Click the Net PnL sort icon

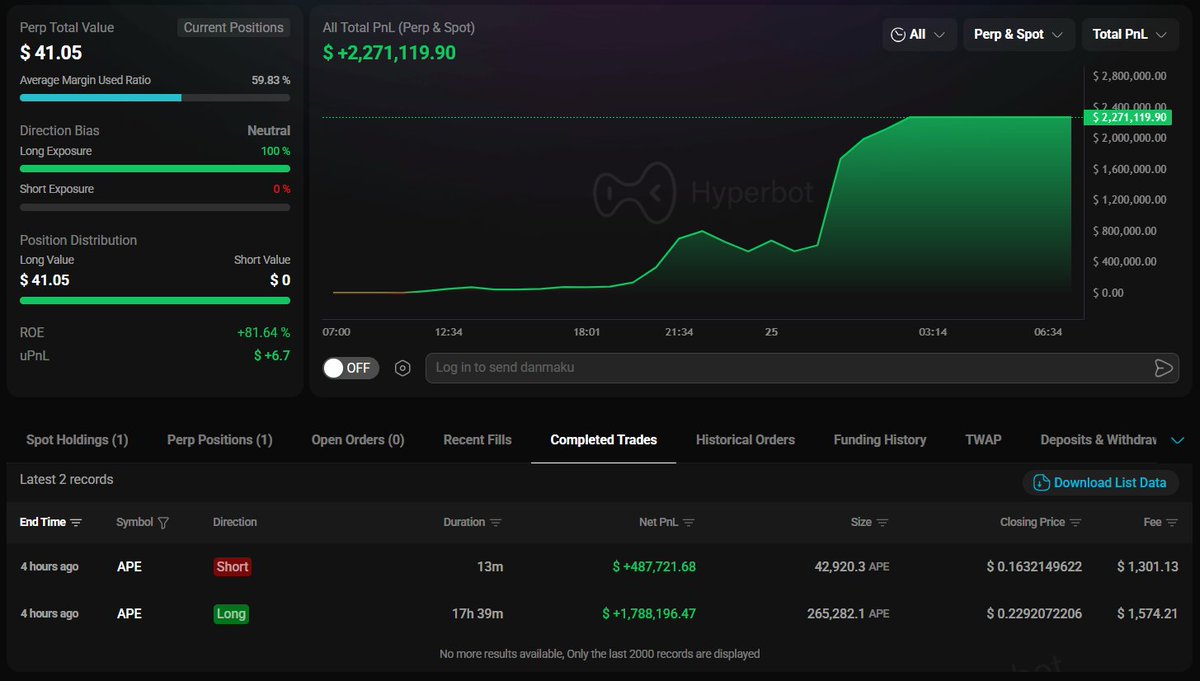(x=688, y=522)
